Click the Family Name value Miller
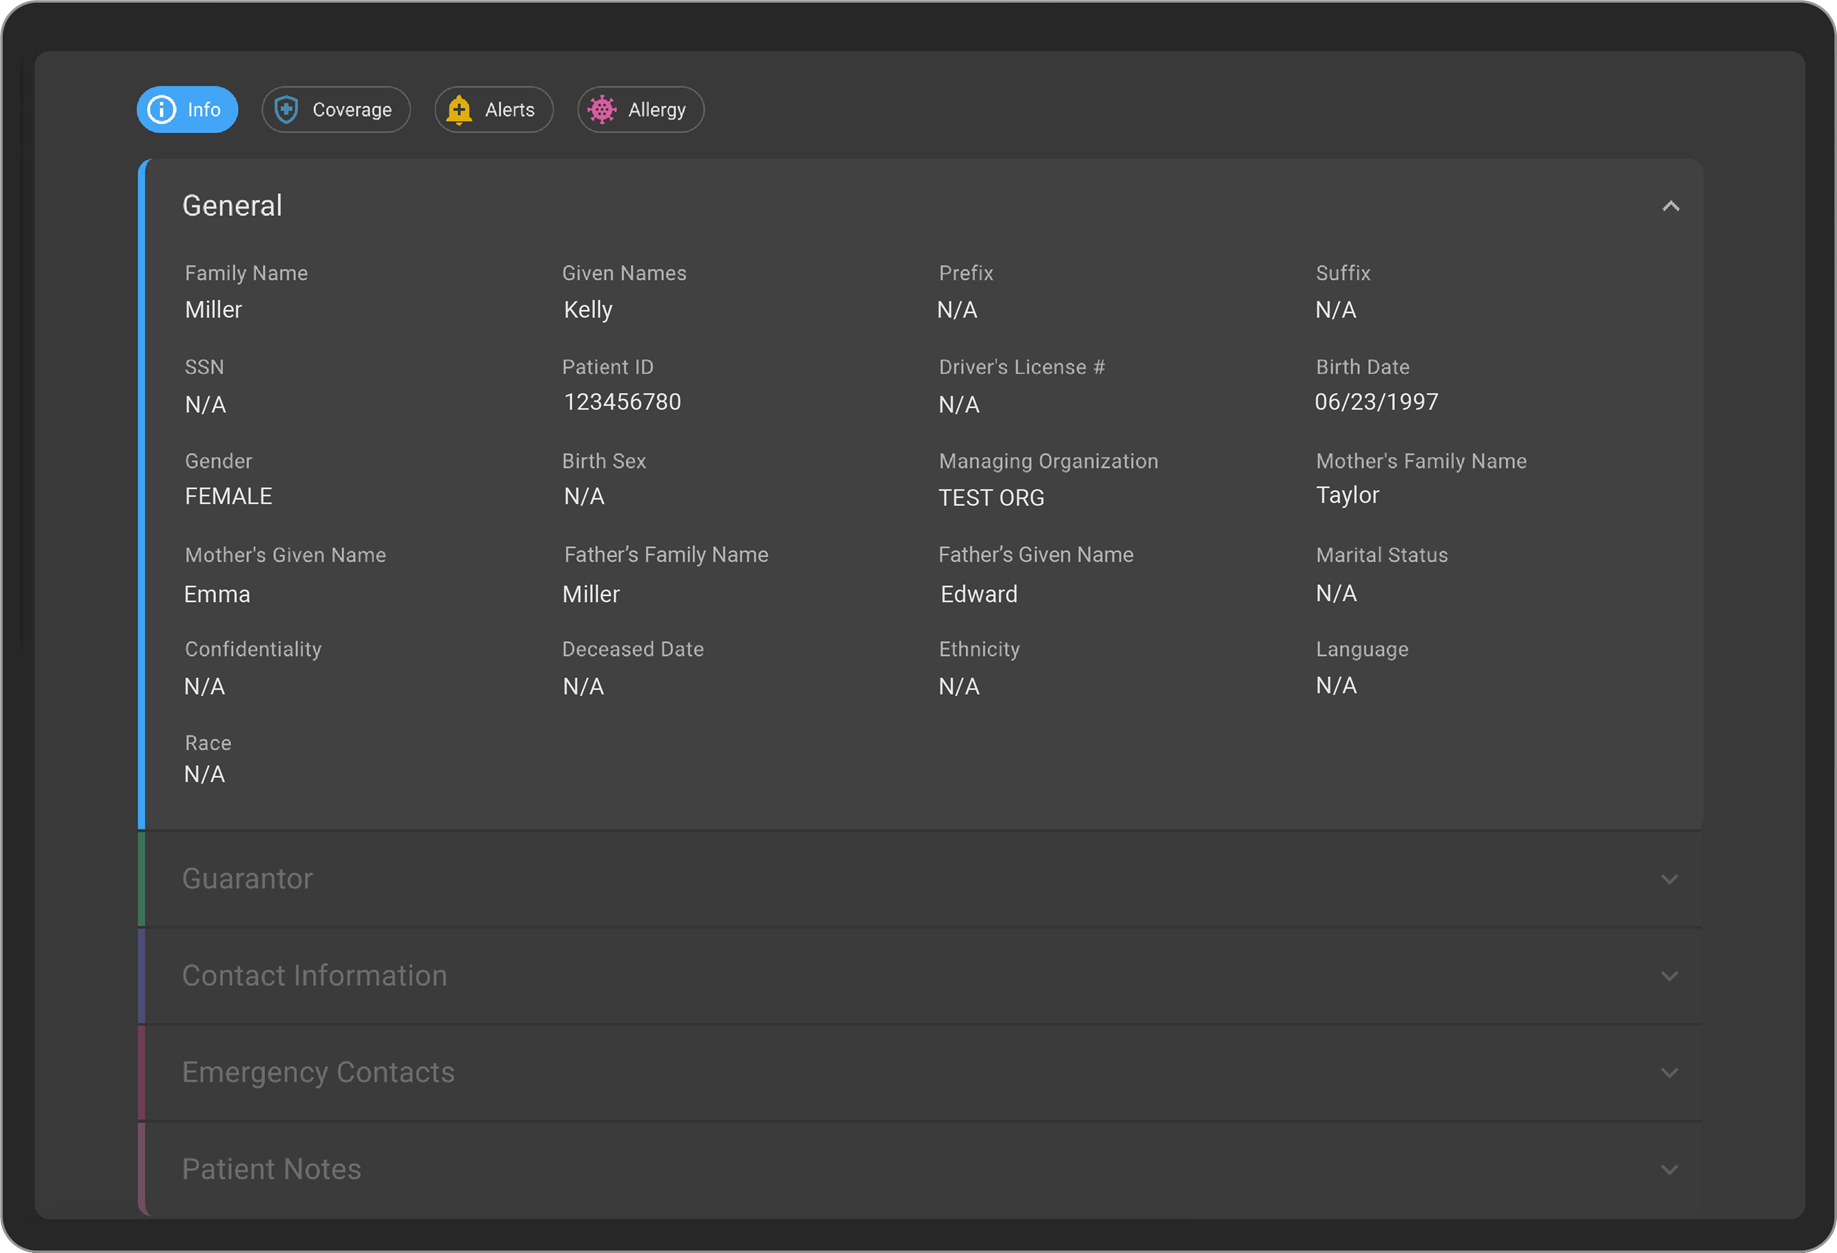The height and width of the screenshot is (1253, 1837). (213, 310)
